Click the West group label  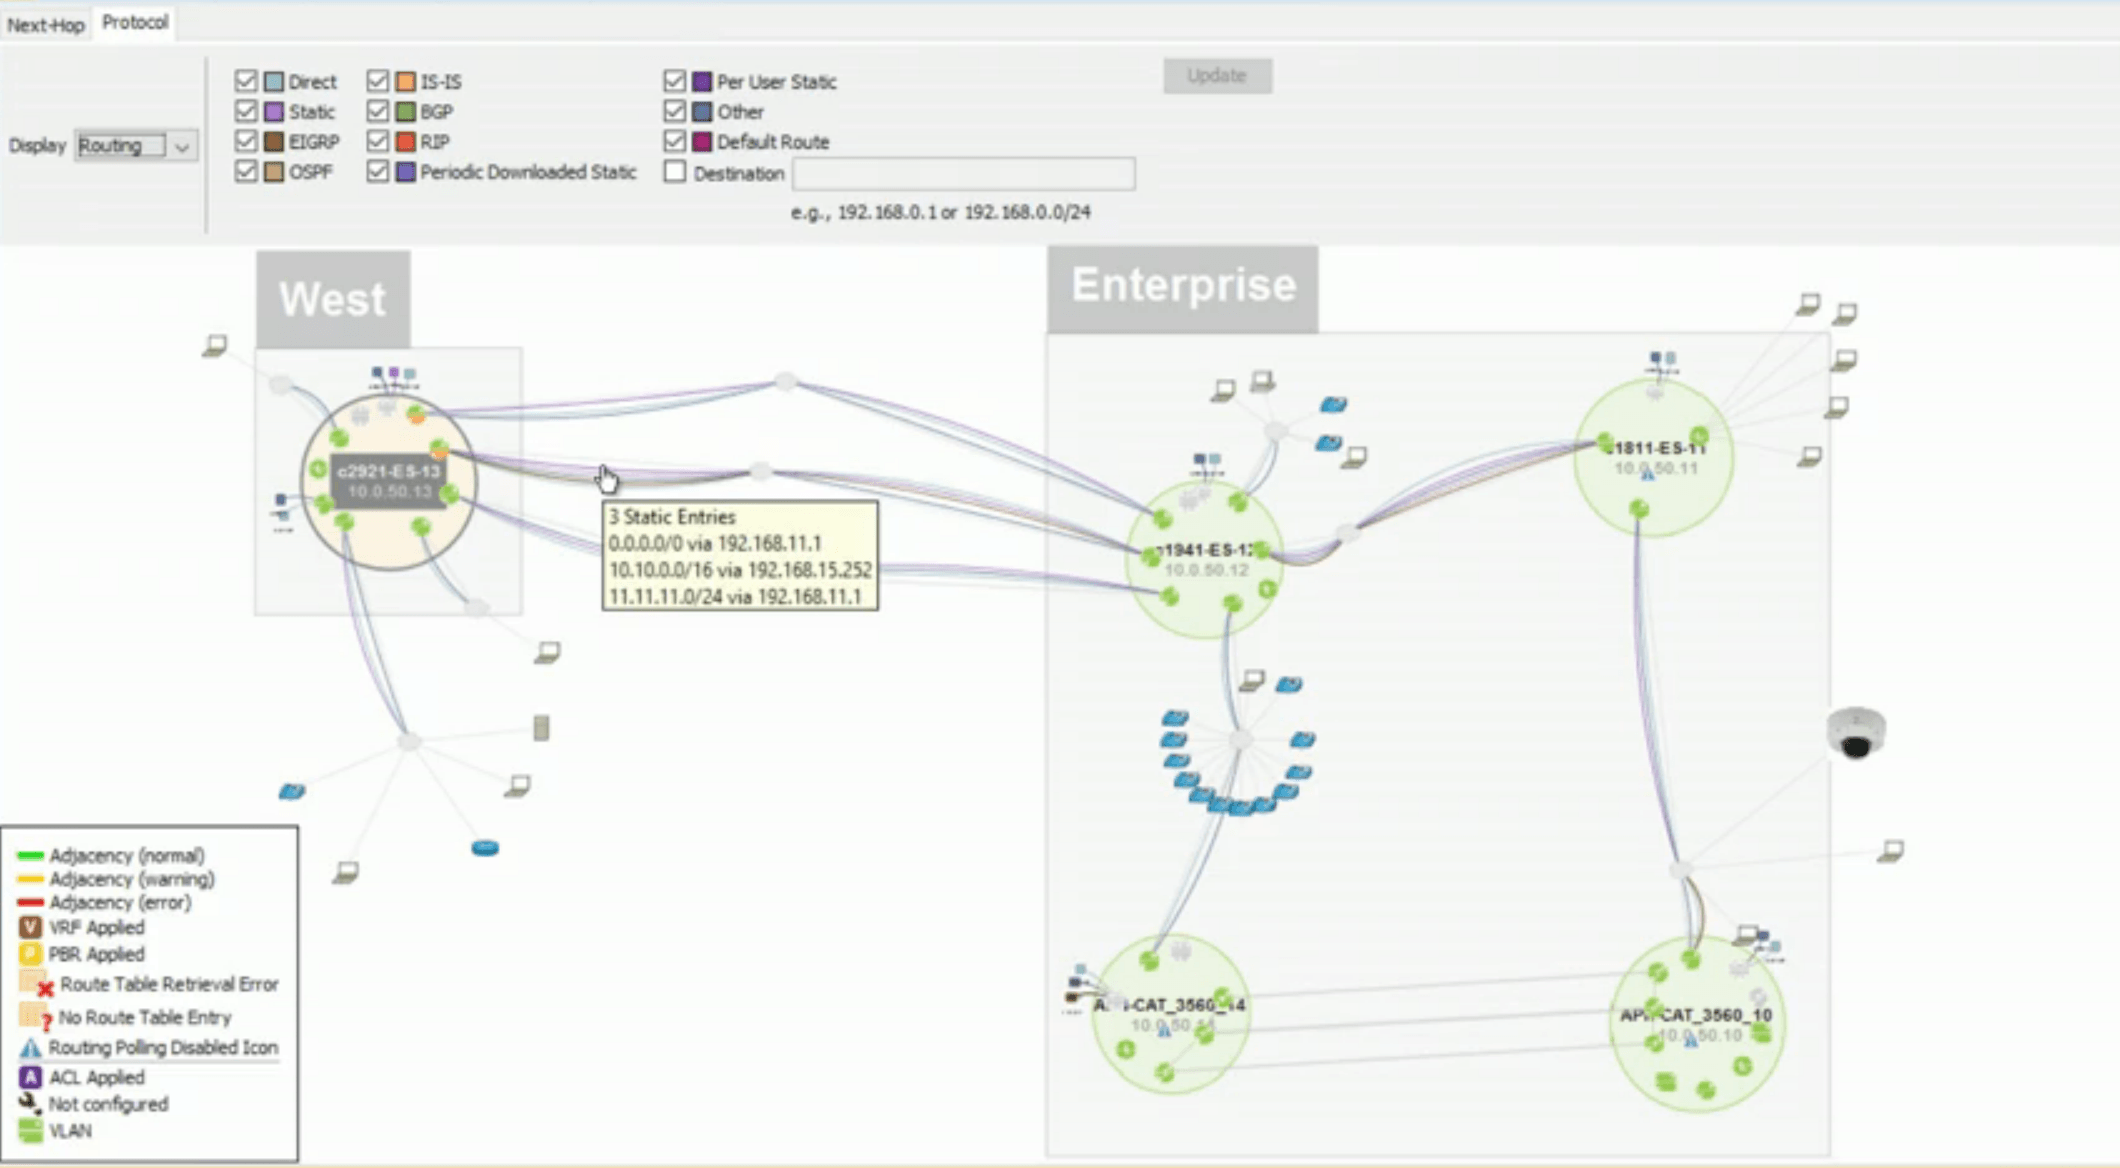tap(332, 299)
